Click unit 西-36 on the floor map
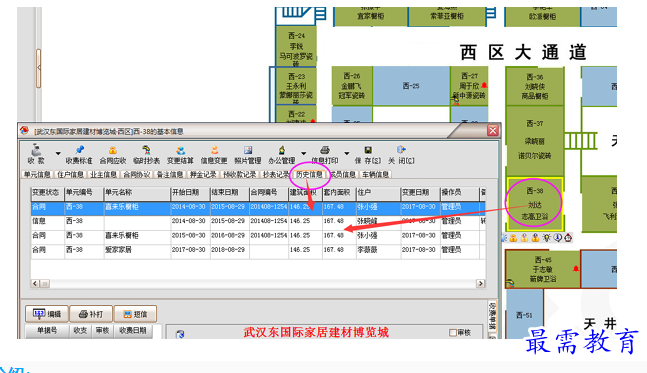647x373 pixels. pos(534,86)
